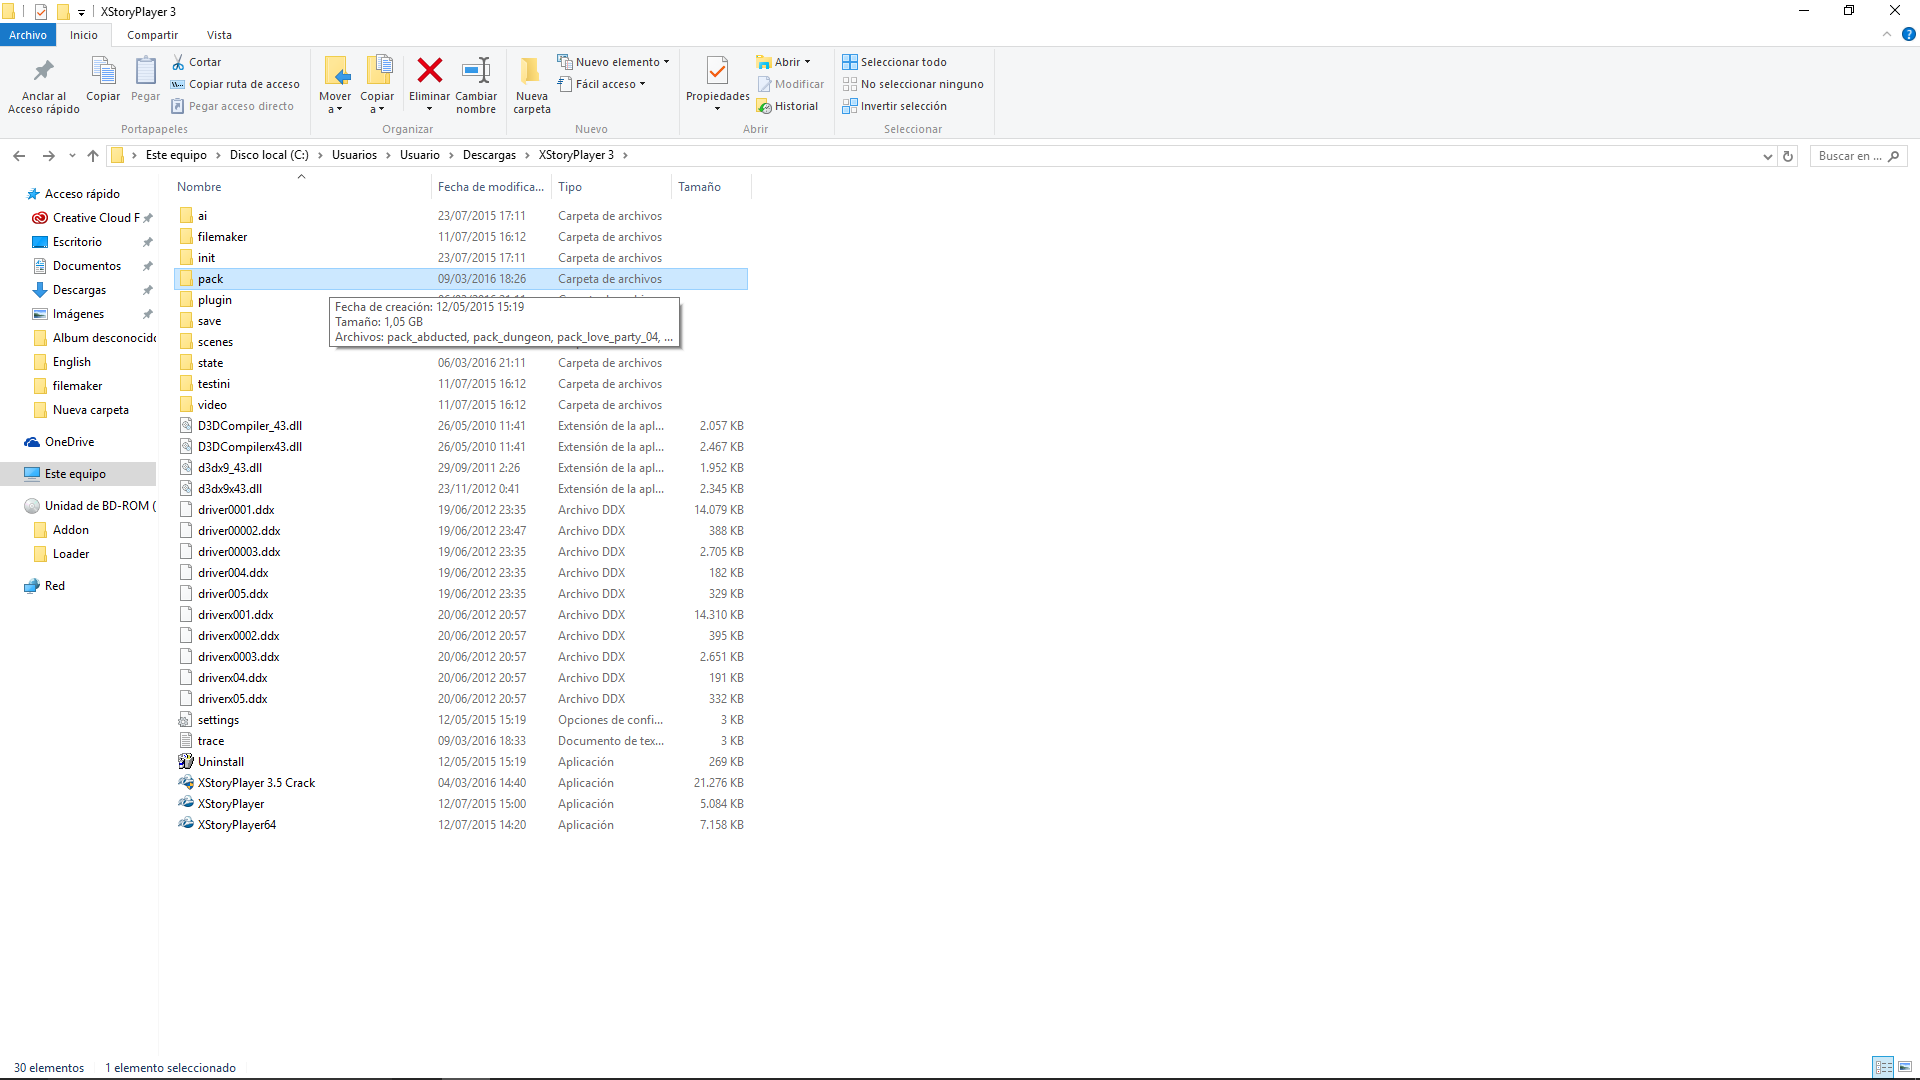Viewport: 1920px width, 1080px height.
Task: Open the help question mark icon
Action: [1908, 34]
